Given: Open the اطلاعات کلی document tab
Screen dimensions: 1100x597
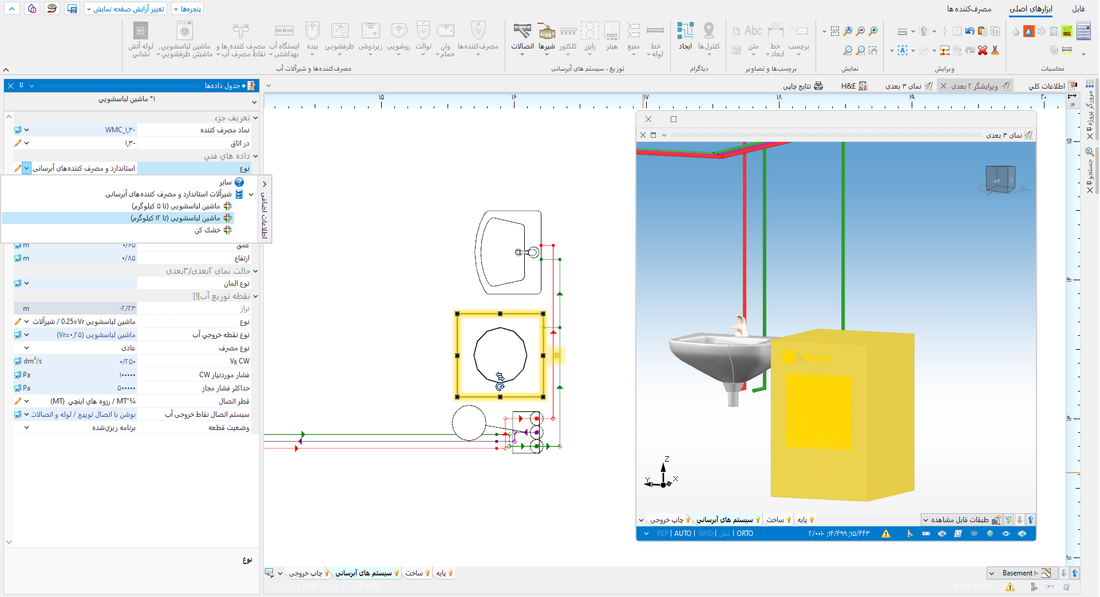Looking at the screenshot, I should pyautogui.click(x=1052, y=86).
